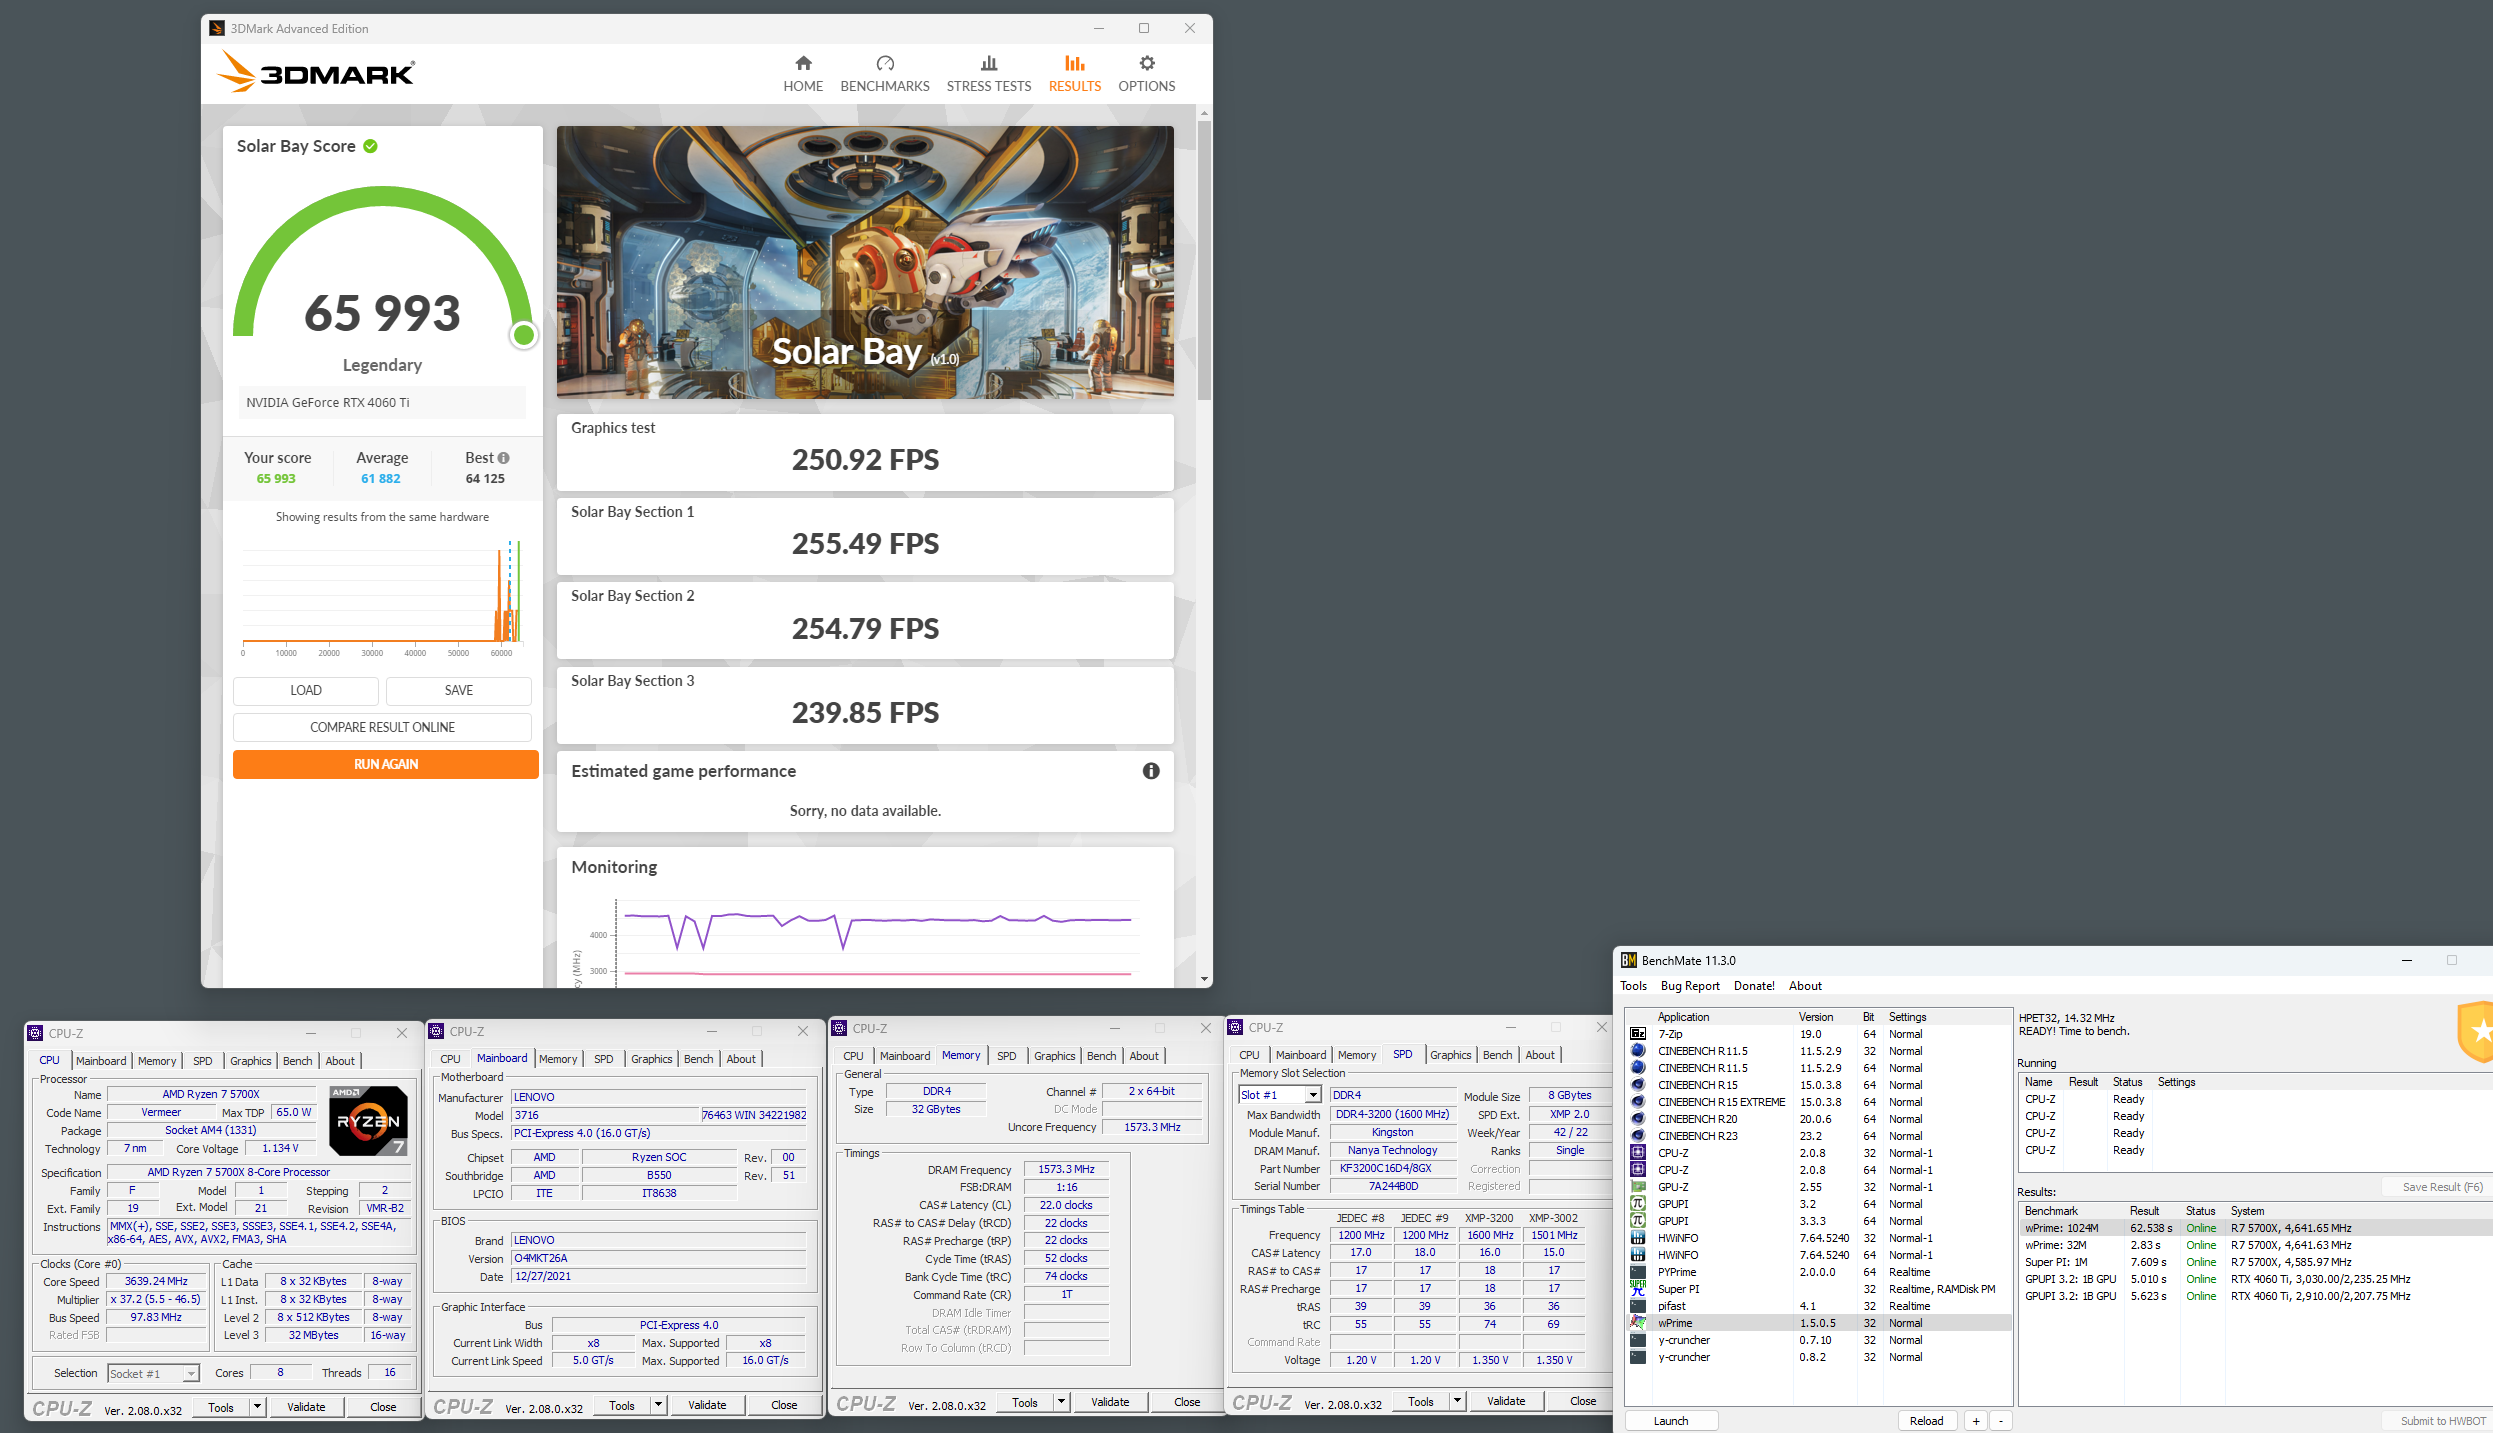Click the 7-Zip icon in BenchMate list

(1638, 1034)
